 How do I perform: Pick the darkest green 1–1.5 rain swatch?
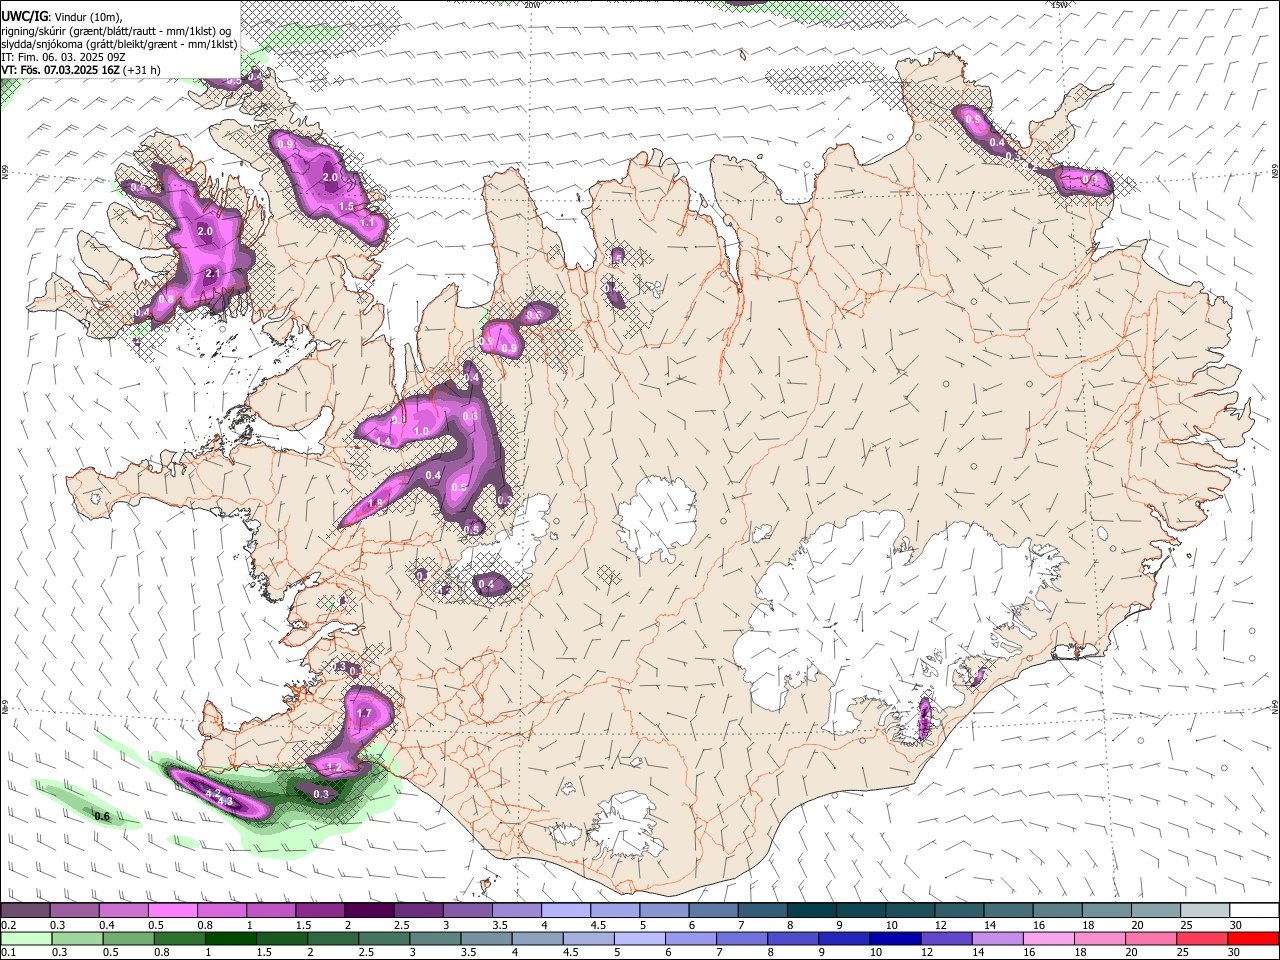point(230,938)
